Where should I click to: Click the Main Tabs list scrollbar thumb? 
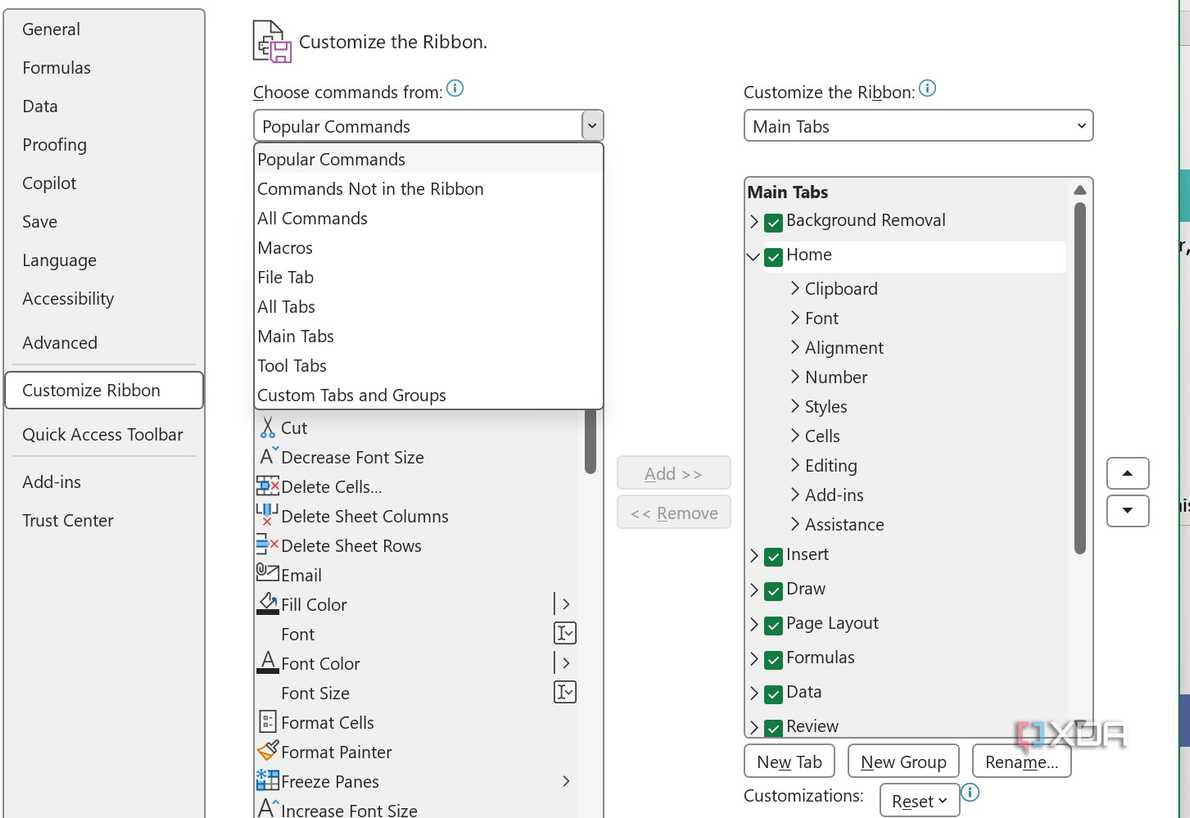1080,378
